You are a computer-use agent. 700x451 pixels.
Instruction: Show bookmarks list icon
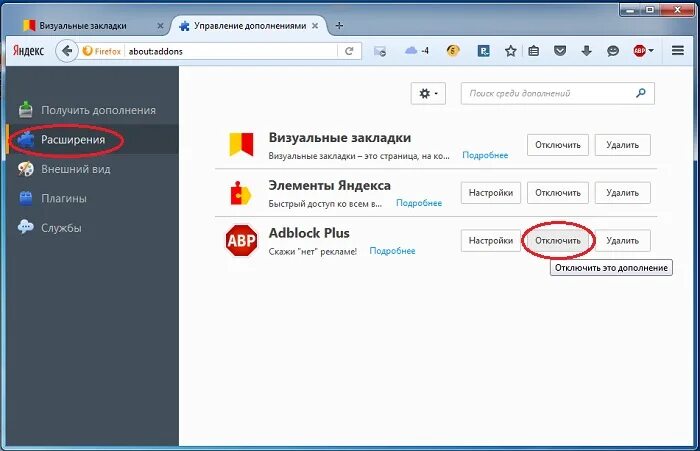click(533, 51)
